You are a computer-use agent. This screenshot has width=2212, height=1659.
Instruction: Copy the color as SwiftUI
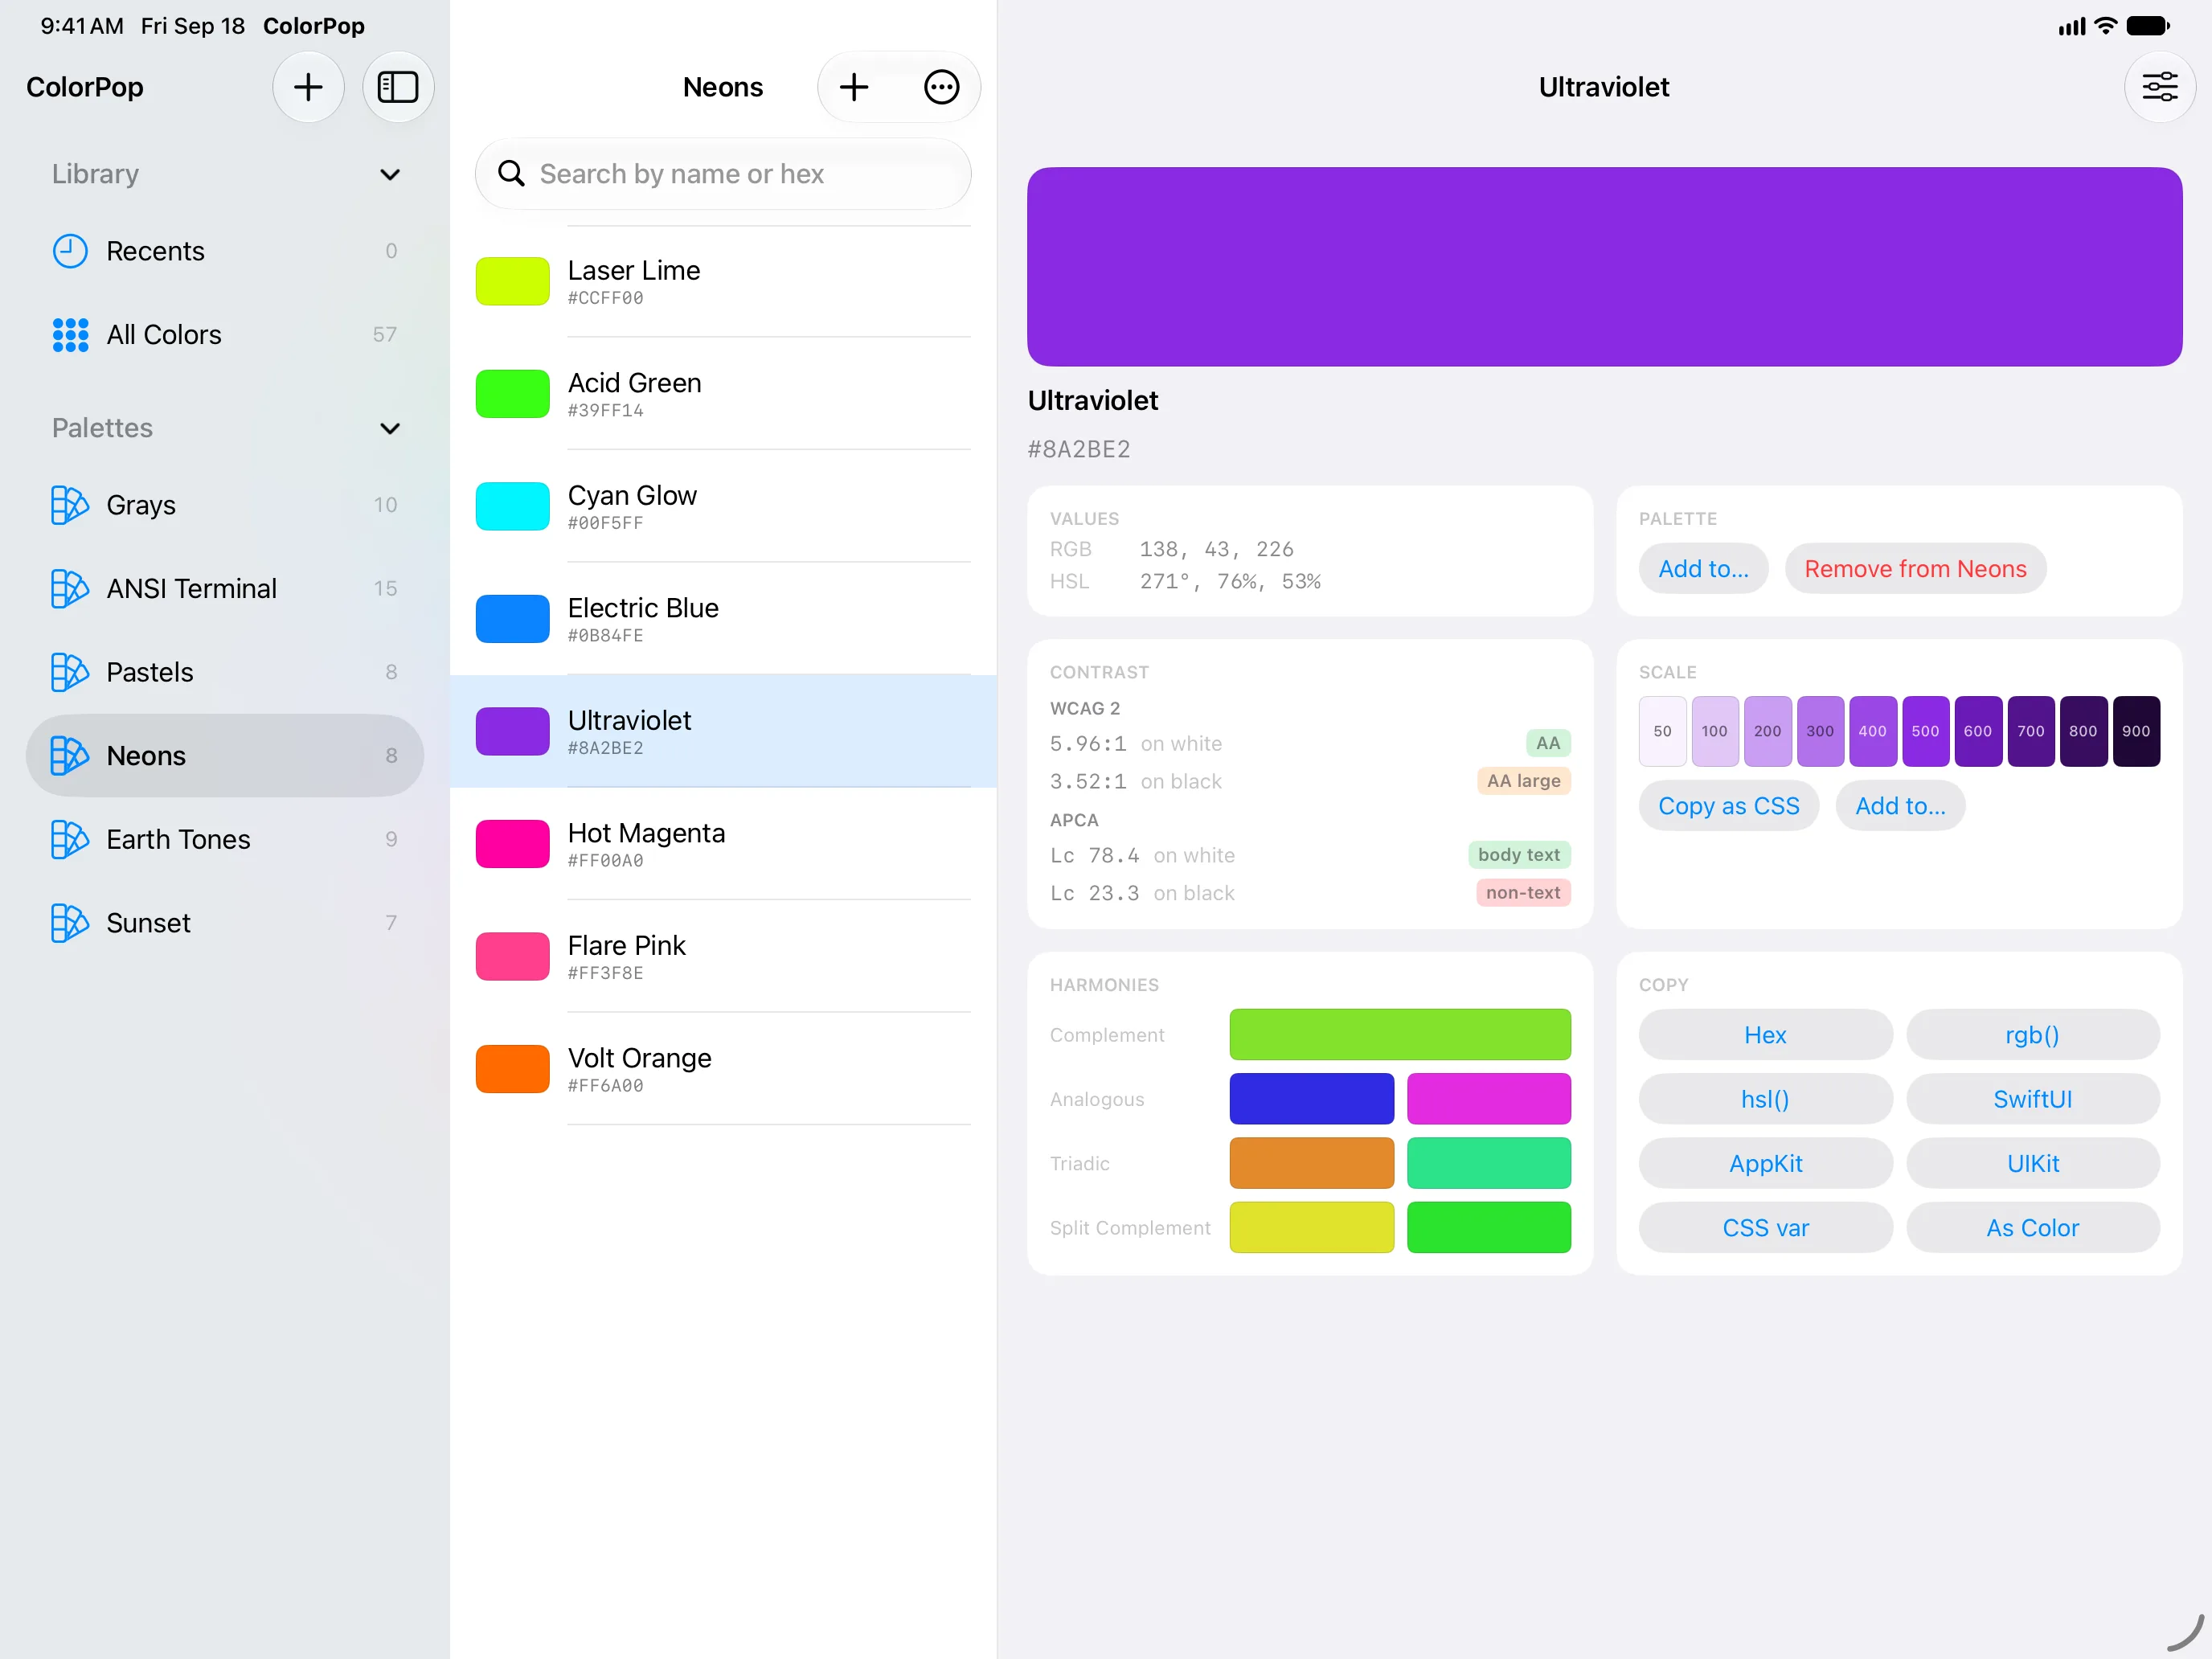pyautogui.click(x=2032, y=1099)
